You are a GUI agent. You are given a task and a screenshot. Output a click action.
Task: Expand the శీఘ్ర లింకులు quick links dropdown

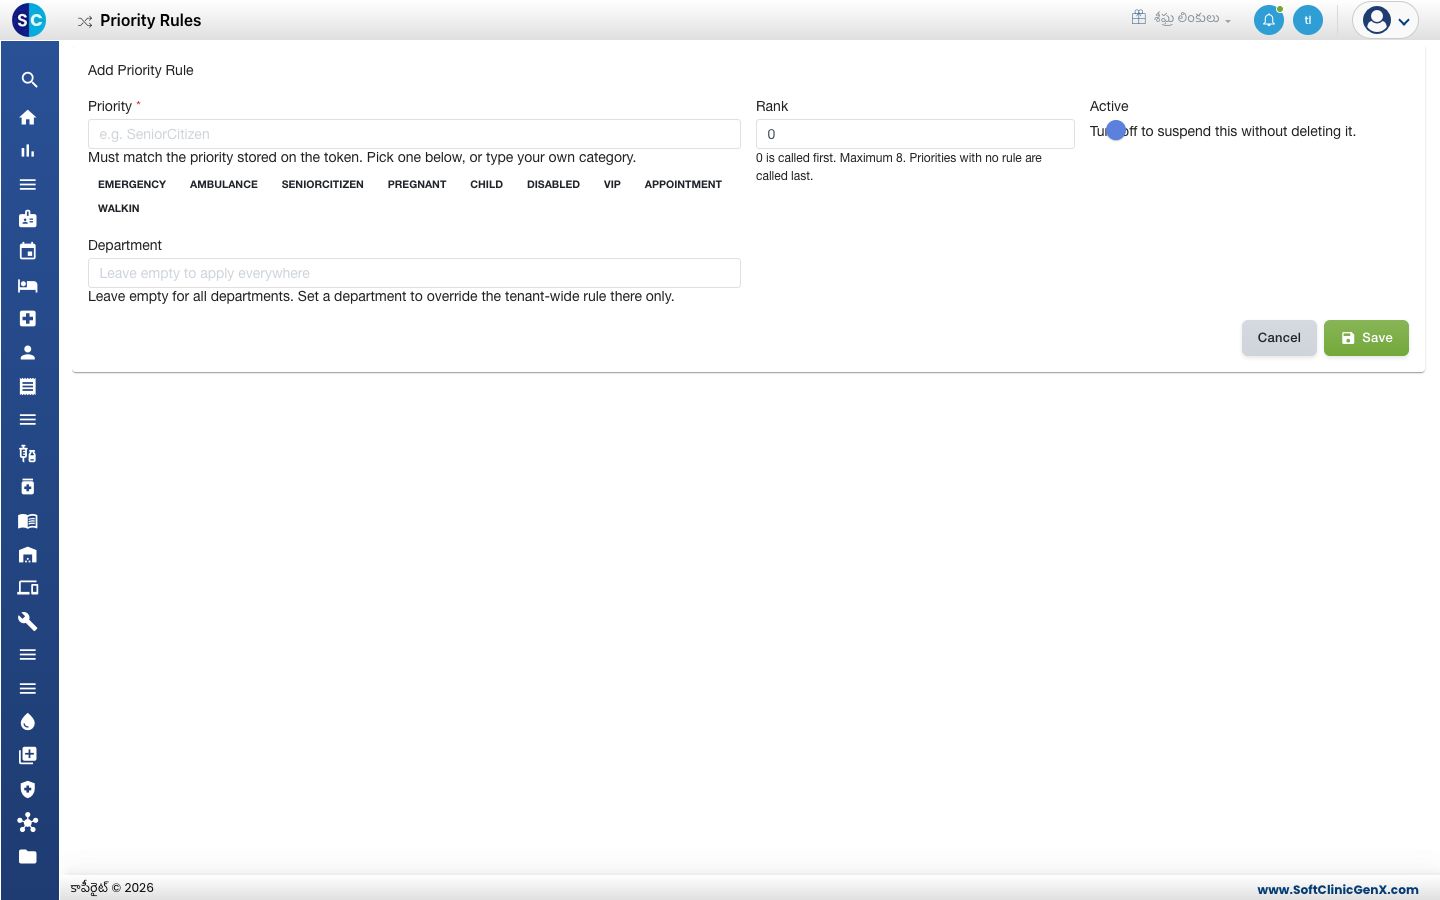tap(1181, 18)
